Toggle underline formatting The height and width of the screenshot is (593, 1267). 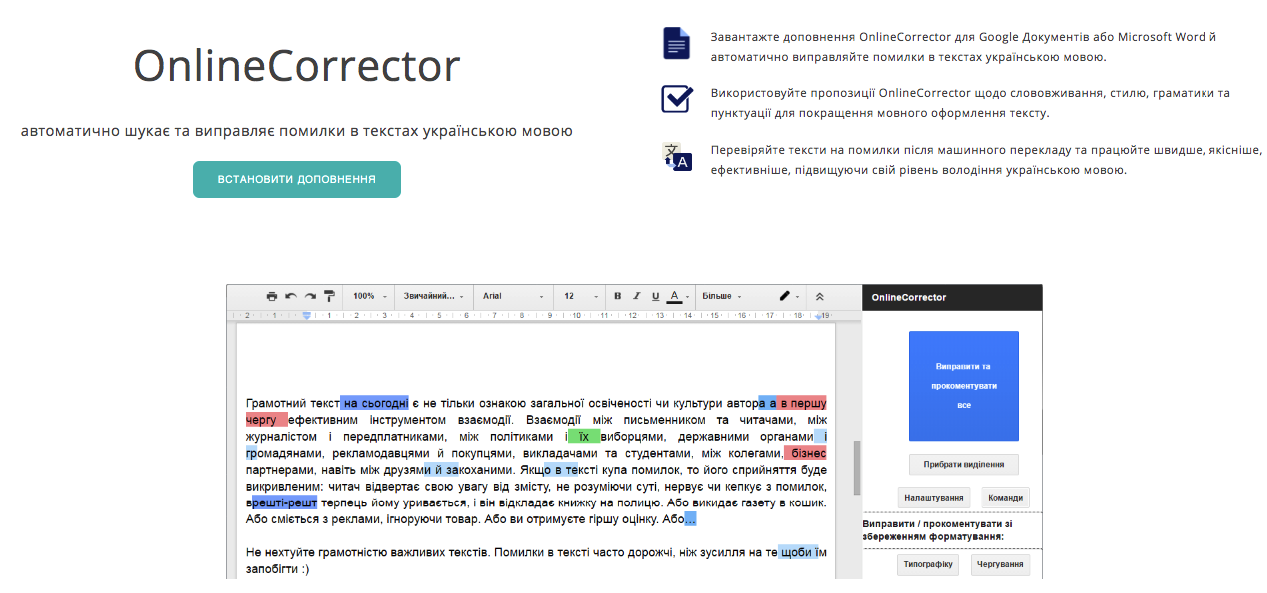coord(655,296)
